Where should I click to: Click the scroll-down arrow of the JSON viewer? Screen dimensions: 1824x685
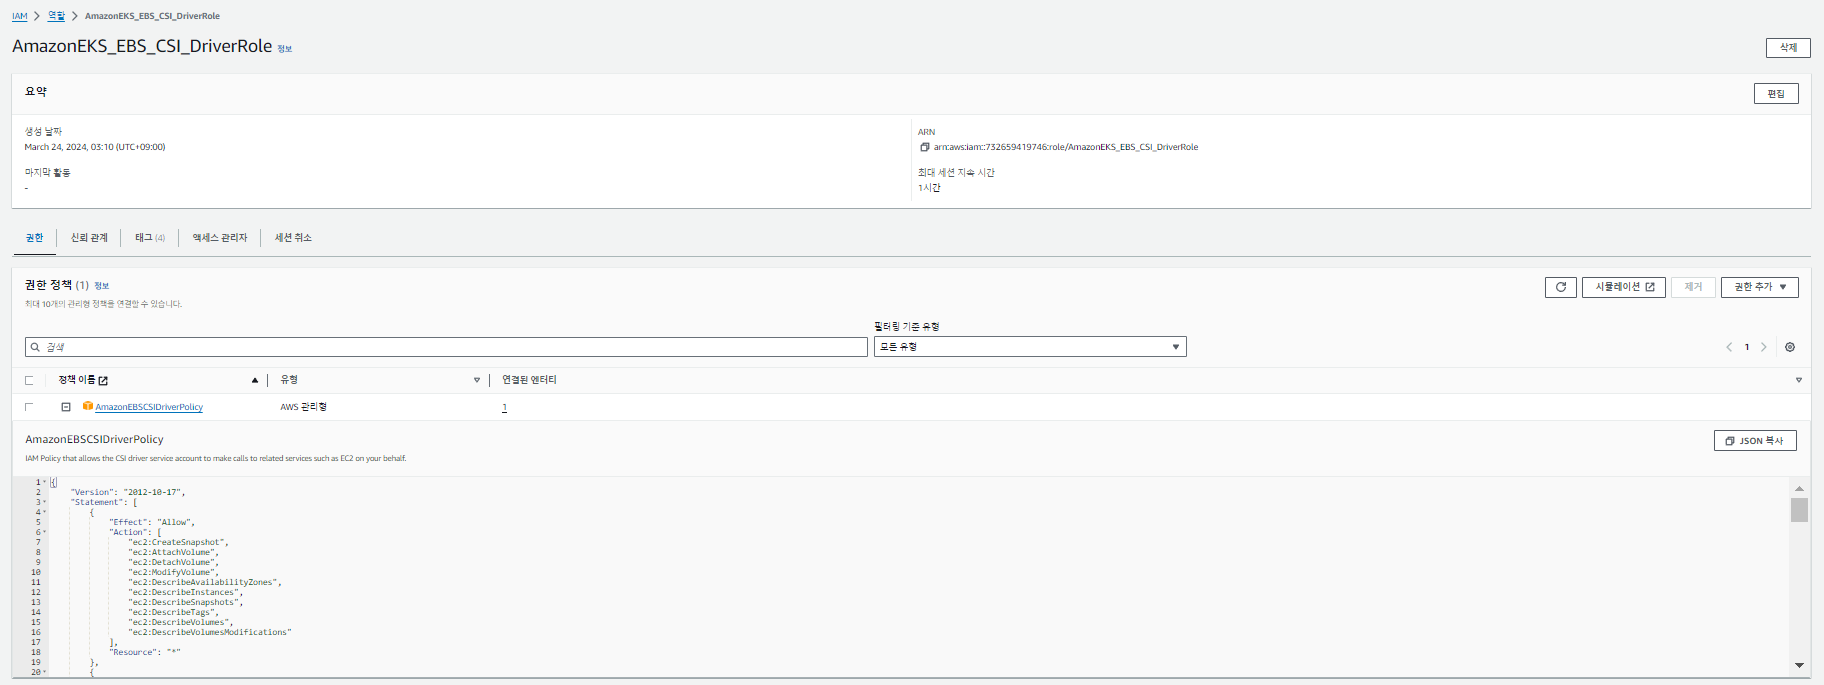tap(1799, 665)
